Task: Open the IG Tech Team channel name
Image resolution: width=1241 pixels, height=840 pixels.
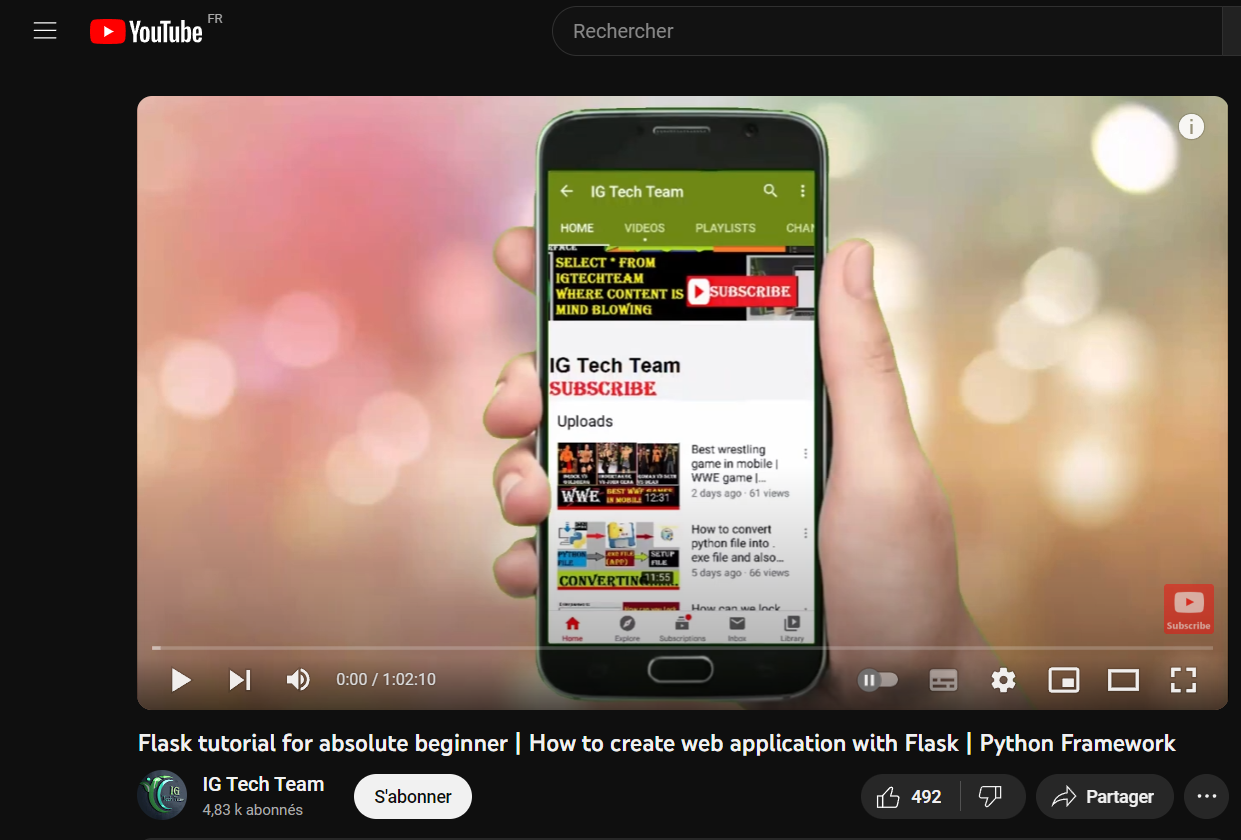Action: coord(263,784)
